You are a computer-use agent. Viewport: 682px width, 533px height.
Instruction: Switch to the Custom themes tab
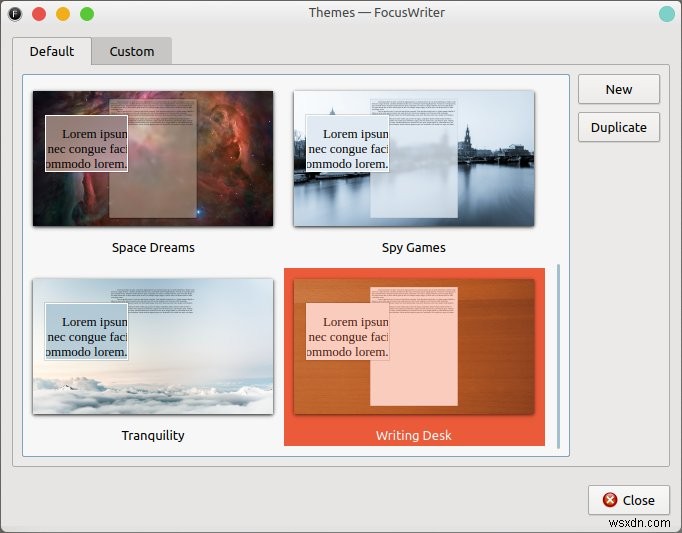pos(132,51)
